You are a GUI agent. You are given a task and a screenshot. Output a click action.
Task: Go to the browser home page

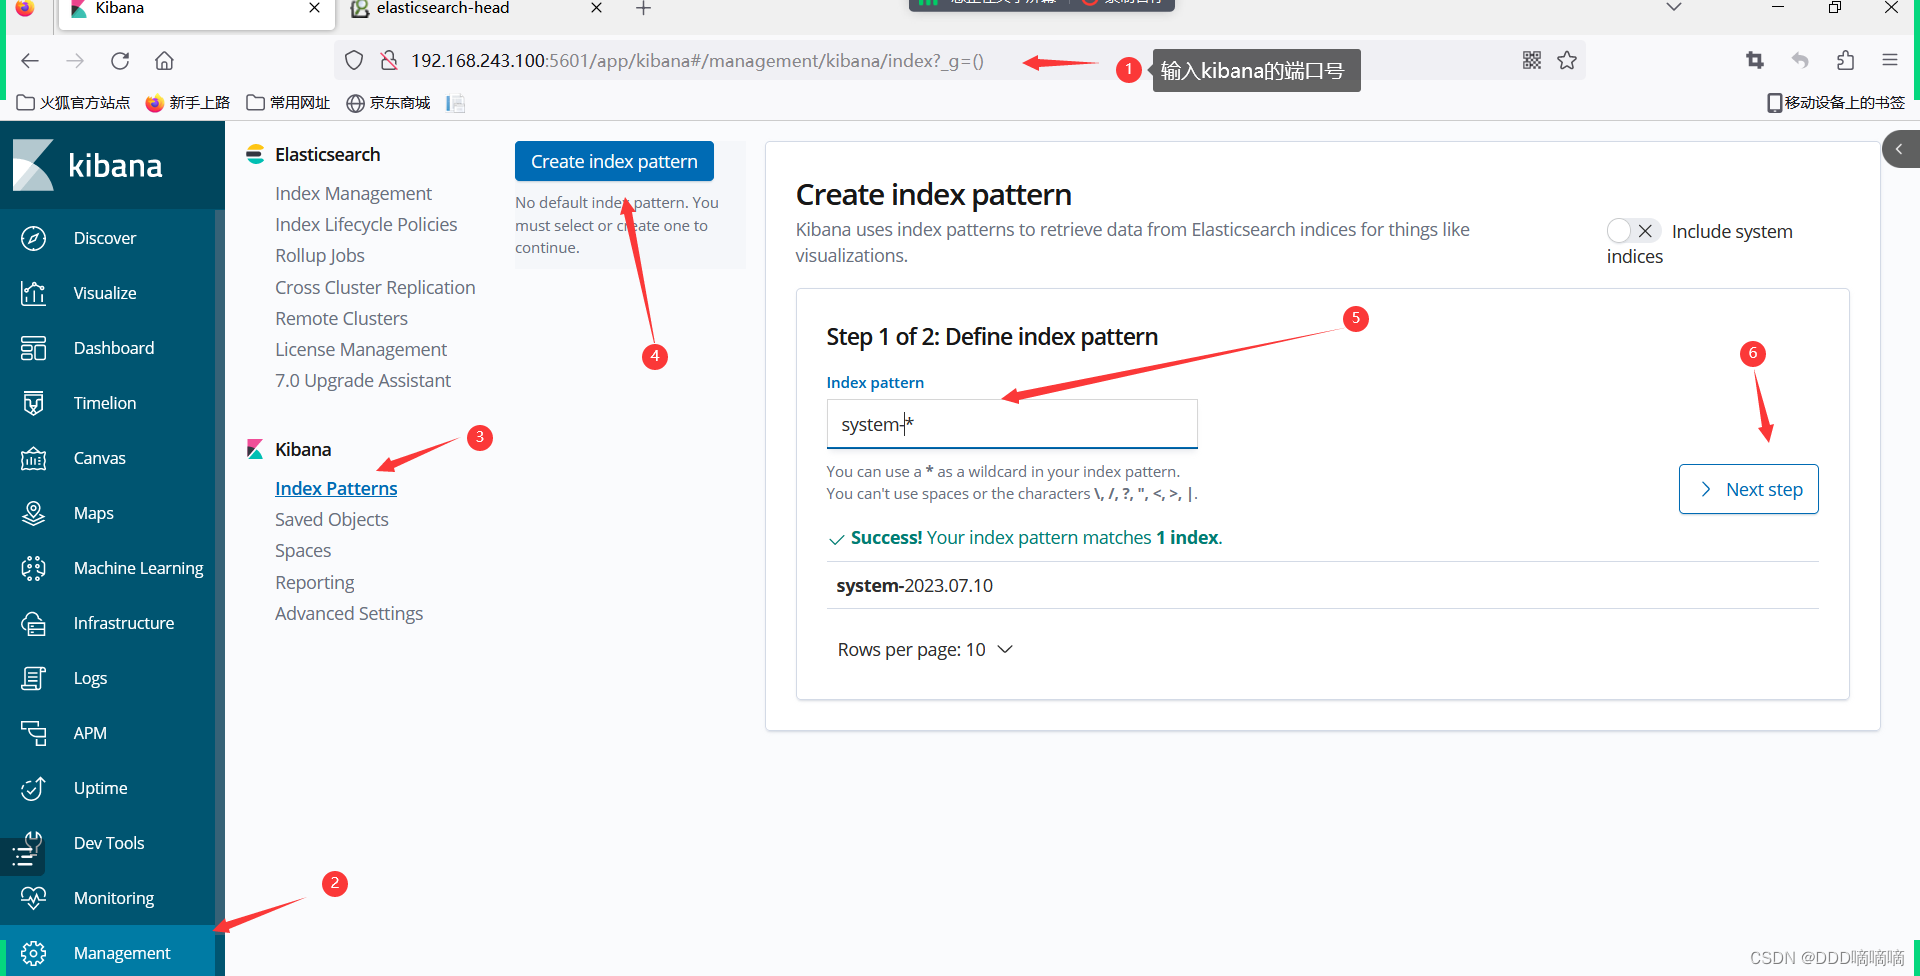(164, 61)
